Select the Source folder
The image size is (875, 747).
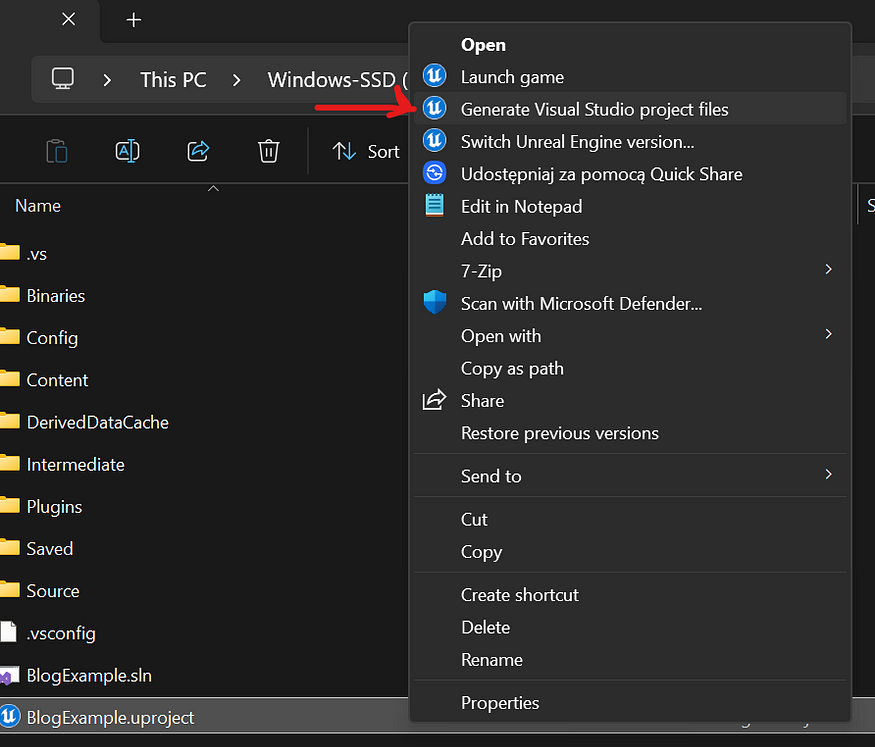pos(53,591)
